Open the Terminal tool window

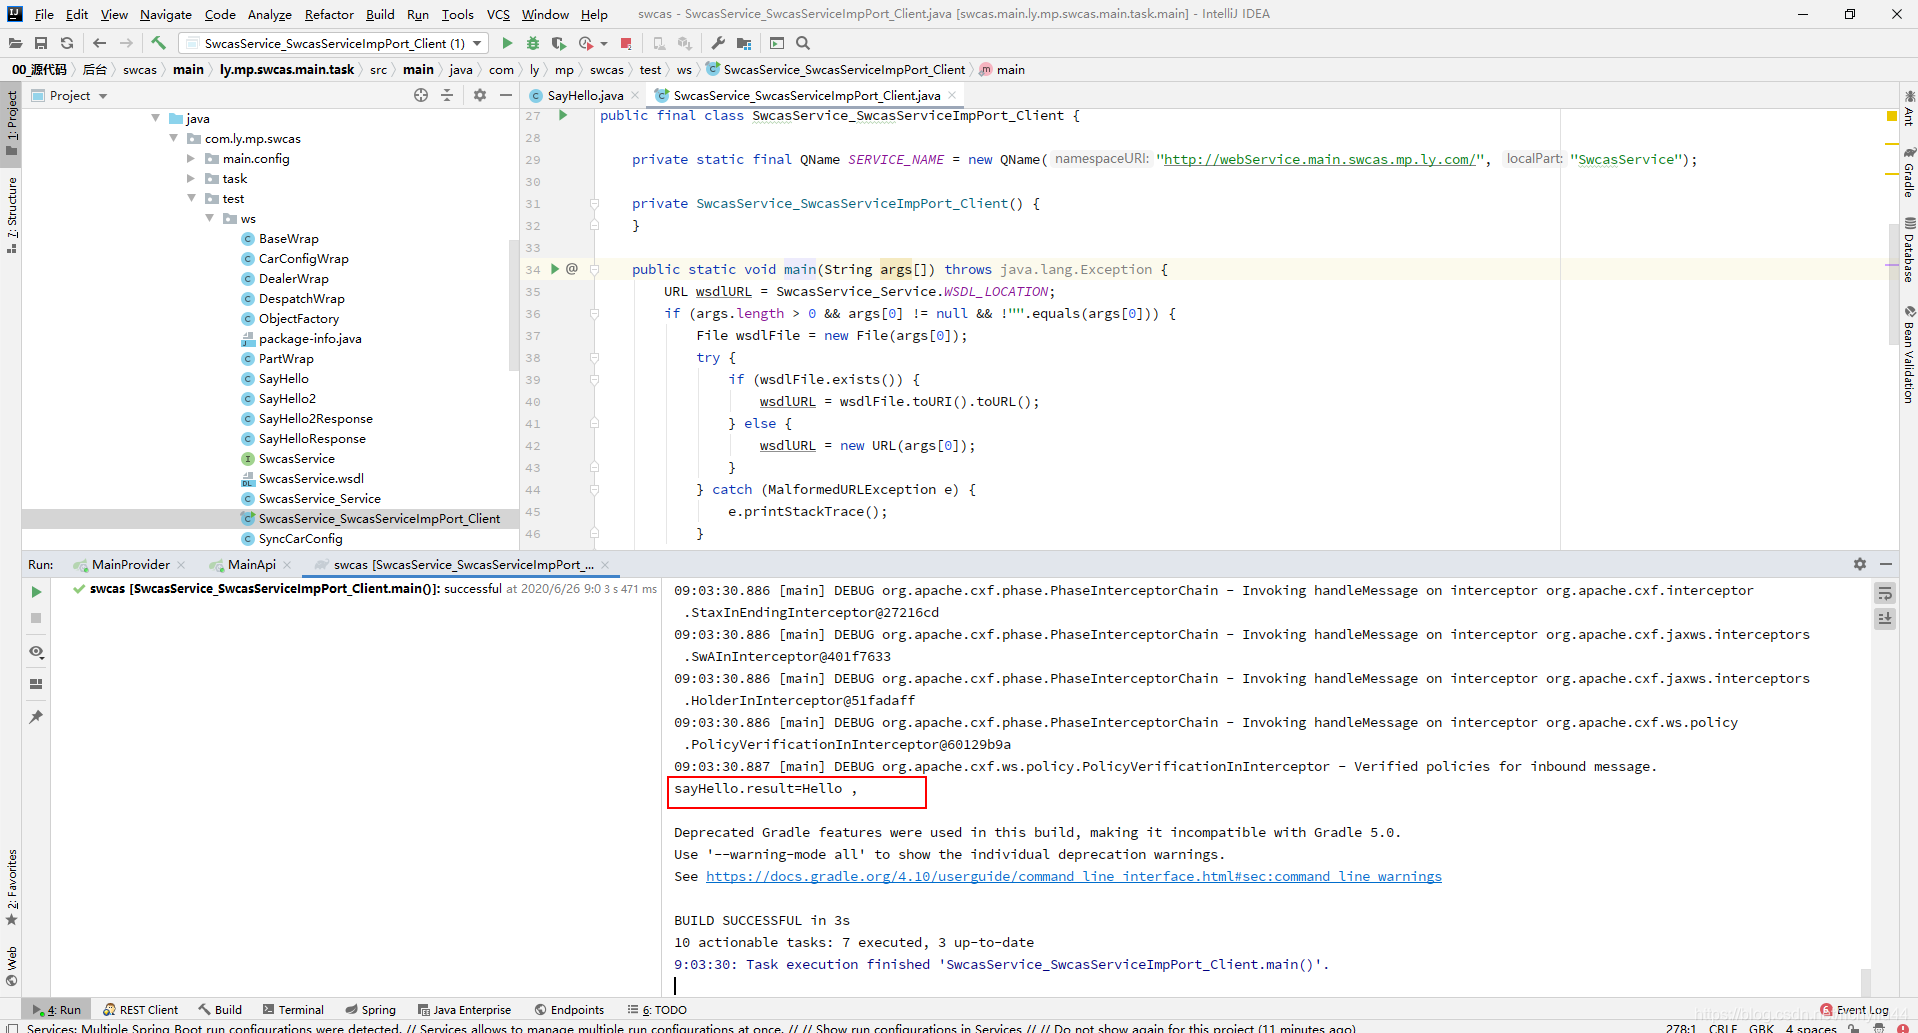[x=293, y=1010]
